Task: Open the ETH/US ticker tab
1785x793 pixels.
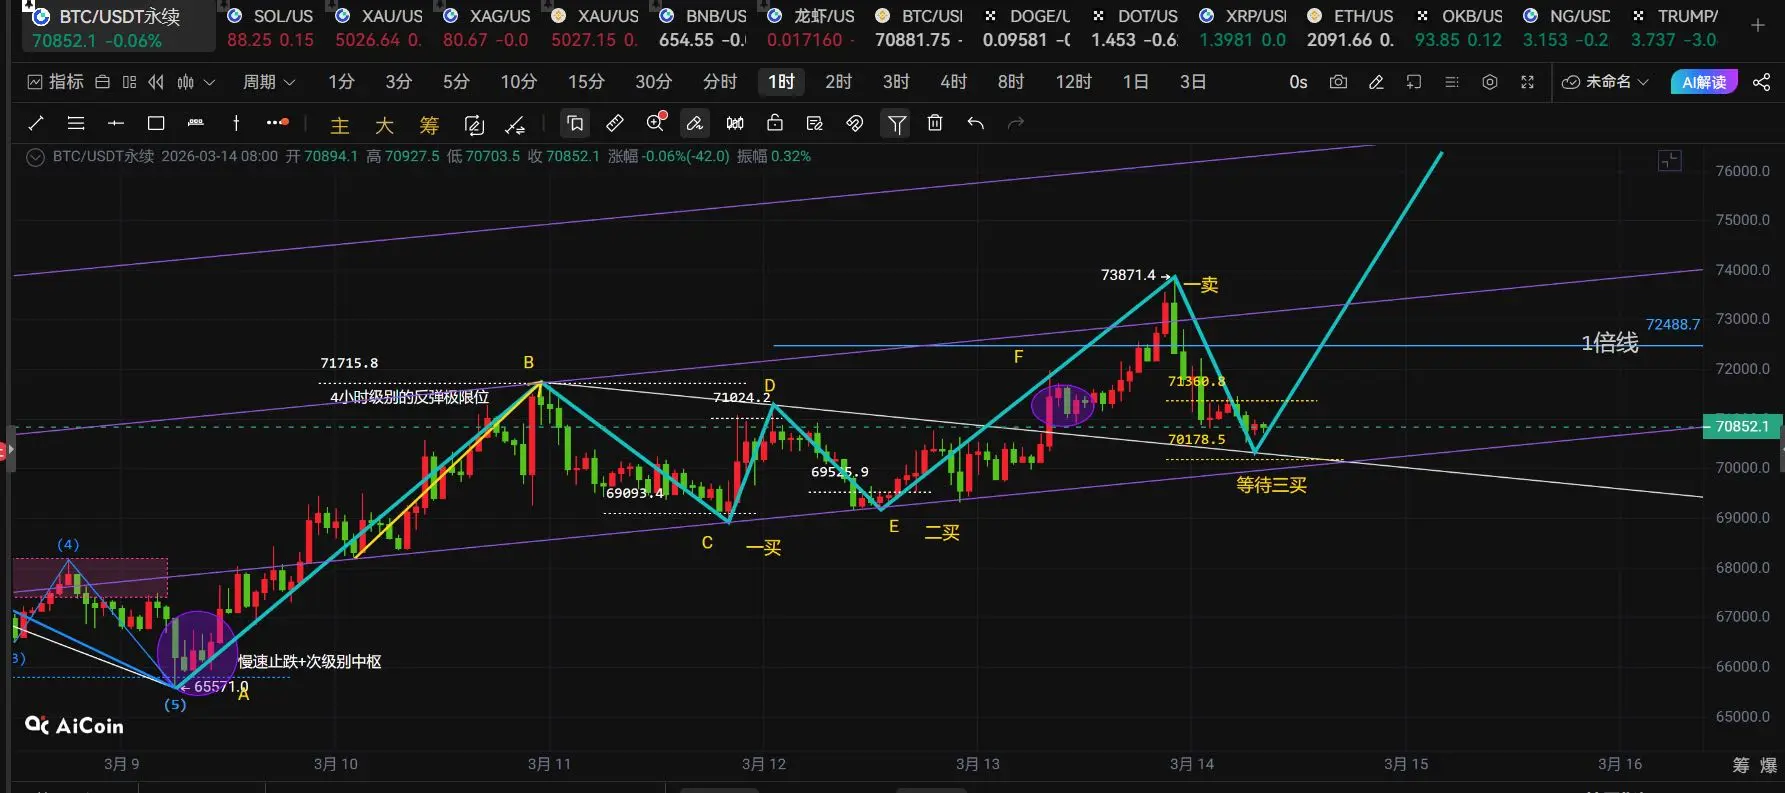Action: pos(1350,27)
